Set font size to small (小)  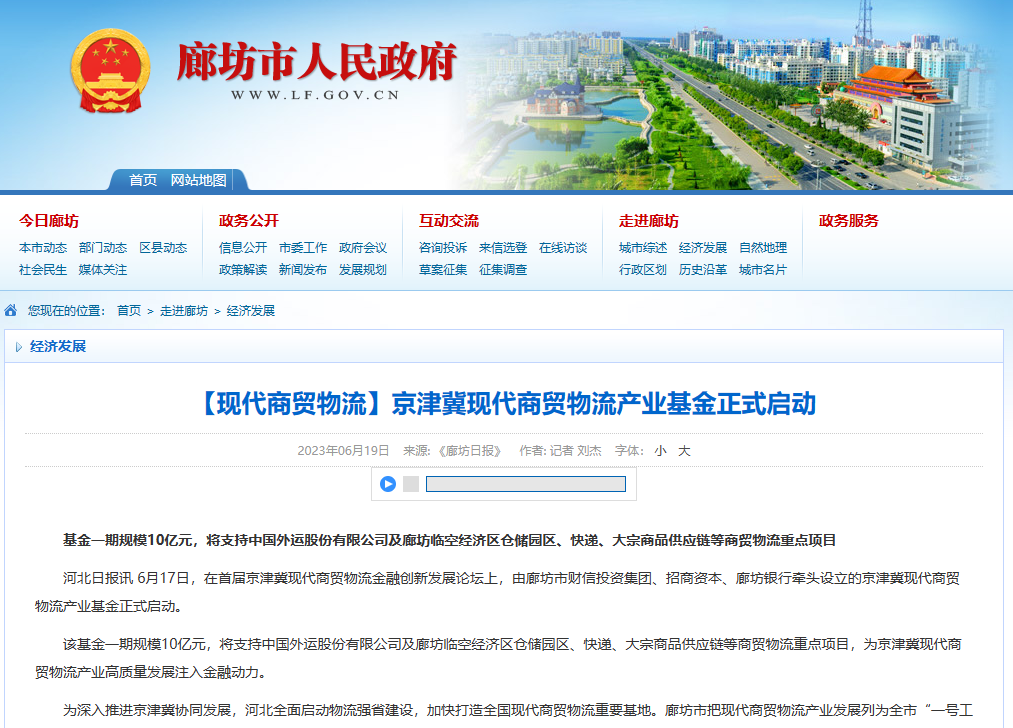click(661, 451)
